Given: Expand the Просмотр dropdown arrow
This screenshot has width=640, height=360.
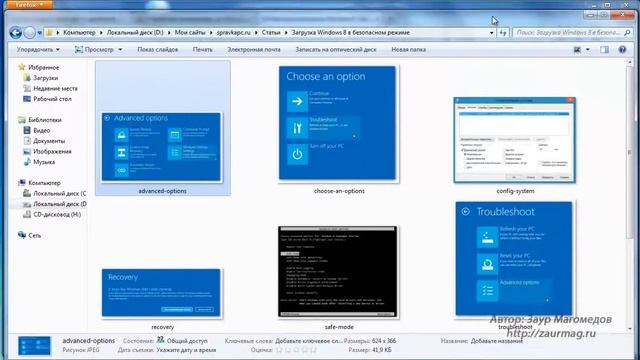Looking at the screenshot, I should (120, 50).
